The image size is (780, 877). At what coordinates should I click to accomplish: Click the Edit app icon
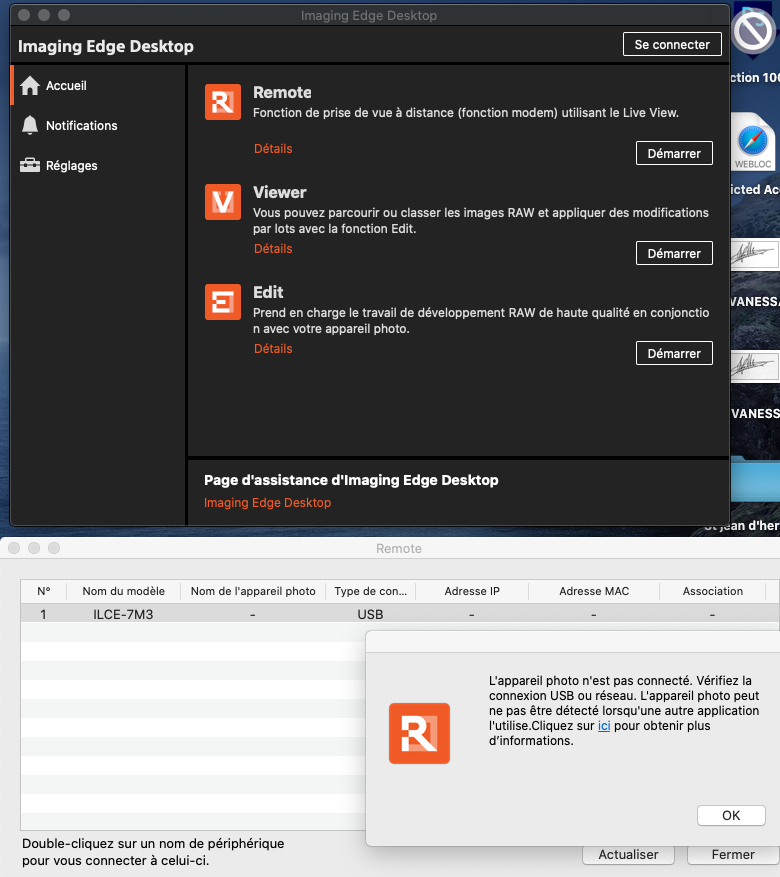click(x=223, y=302)
